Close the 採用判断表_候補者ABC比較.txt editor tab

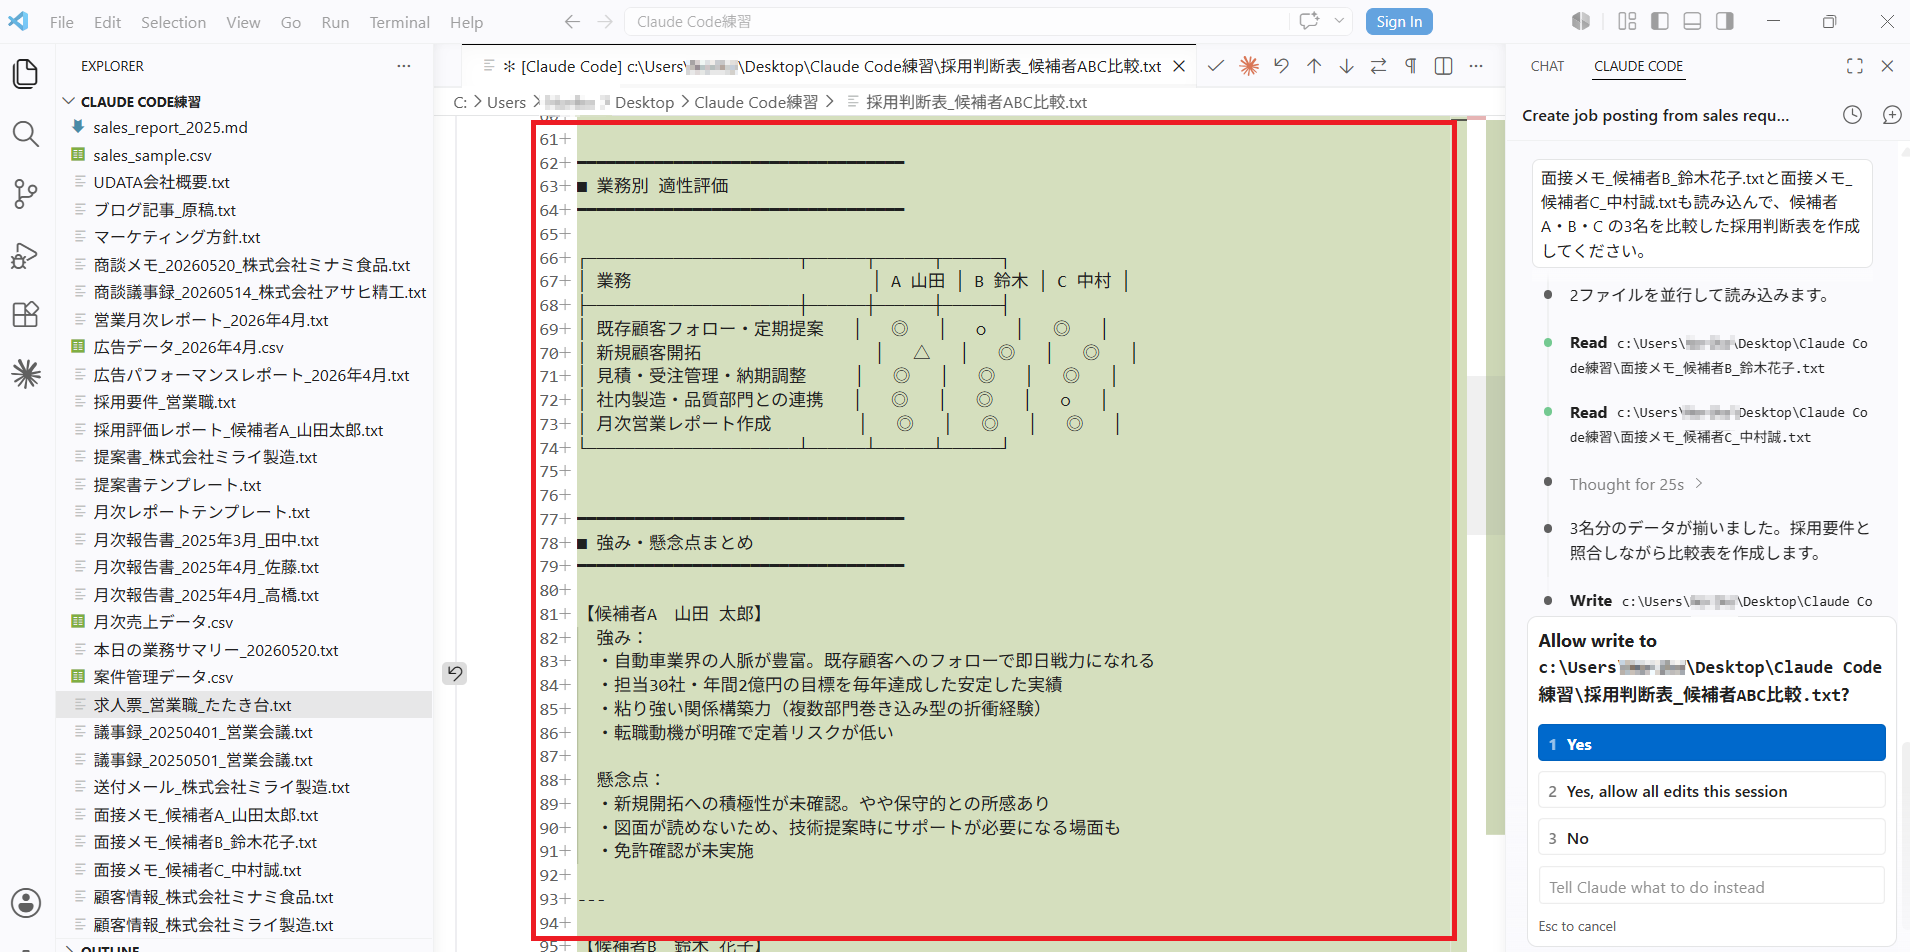click(x=1179, y=66)
